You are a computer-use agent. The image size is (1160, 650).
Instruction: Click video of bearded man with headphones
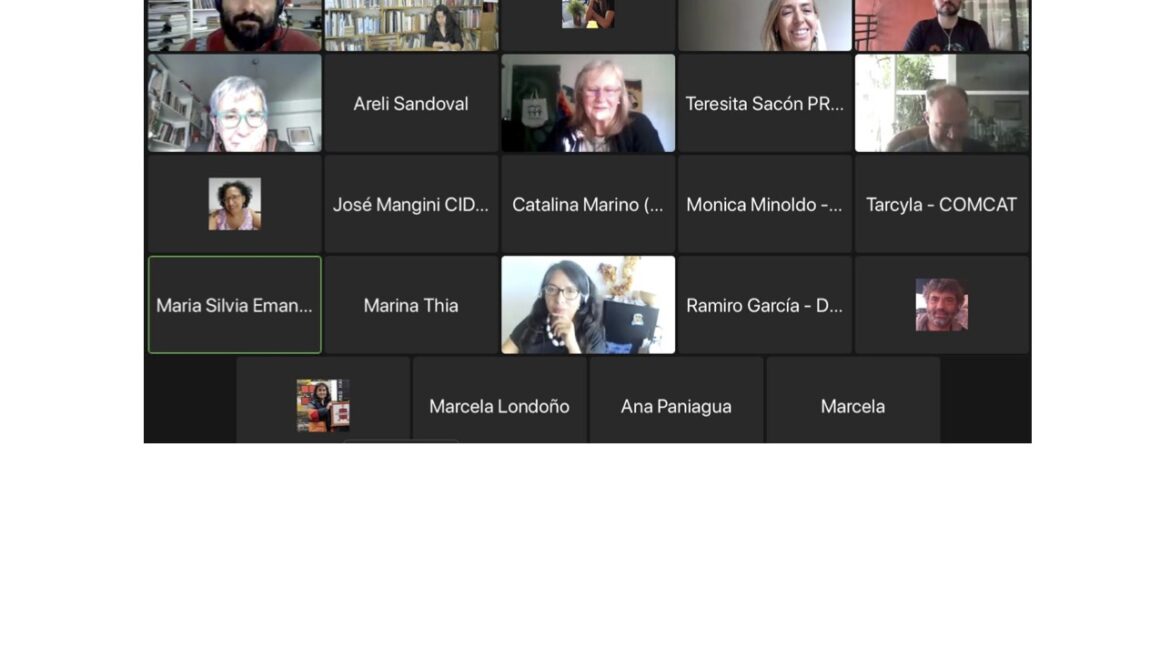(x=235, y=25)
